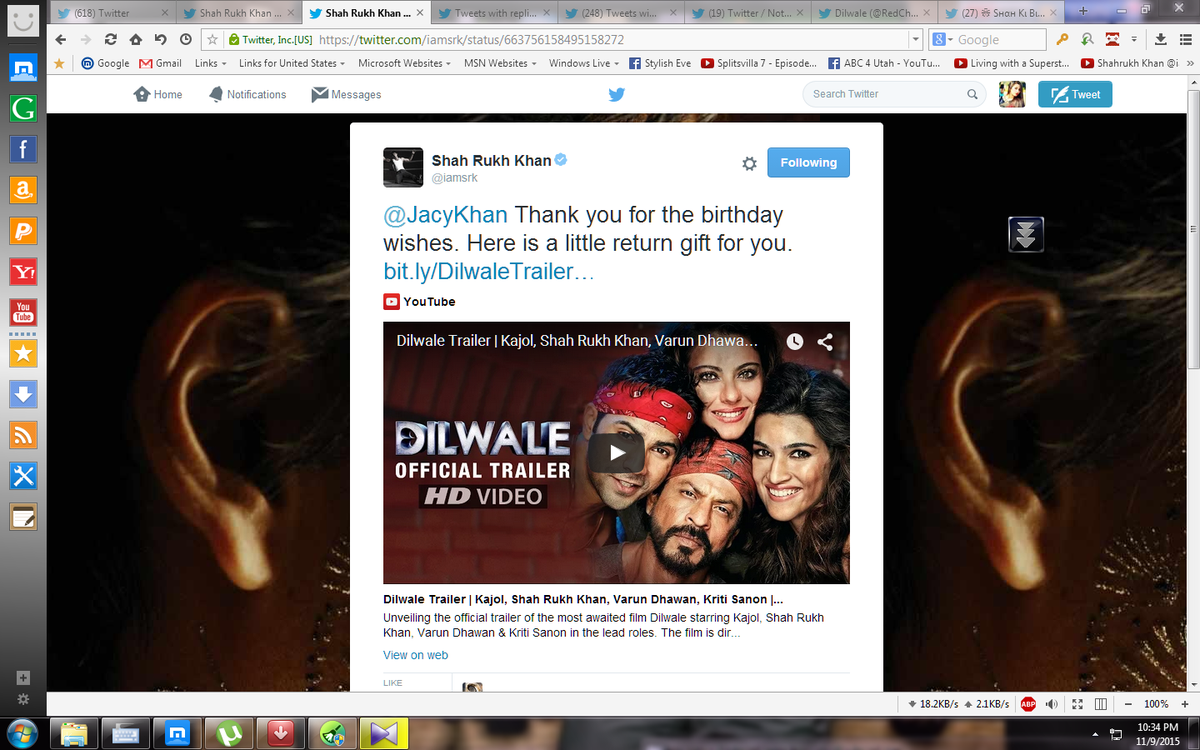This screenshot has width=1200, height=750.
Task: Click the watch later clock on video
Action: coord(794,341)
